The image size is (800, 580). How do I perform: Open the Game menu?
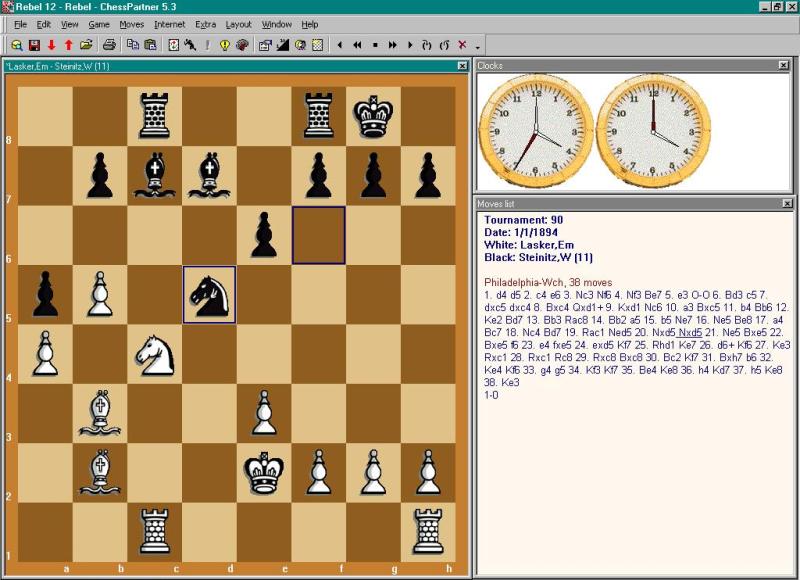coord(99,24)
